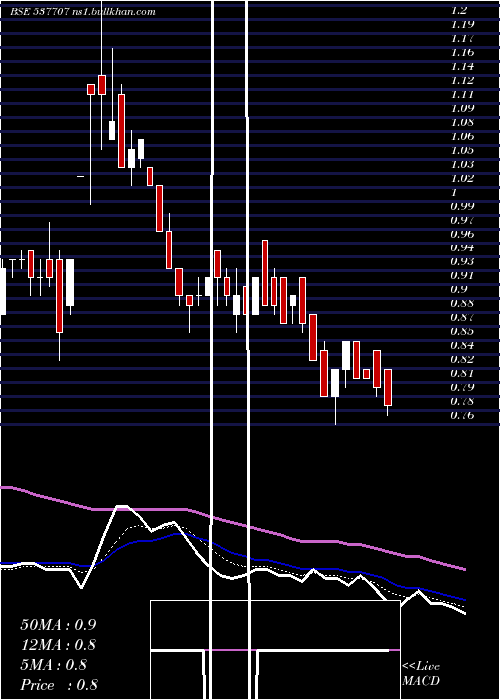Screen dimensions: 500x700
Task: Select the 0.81 price axis label
Action: 462,373
